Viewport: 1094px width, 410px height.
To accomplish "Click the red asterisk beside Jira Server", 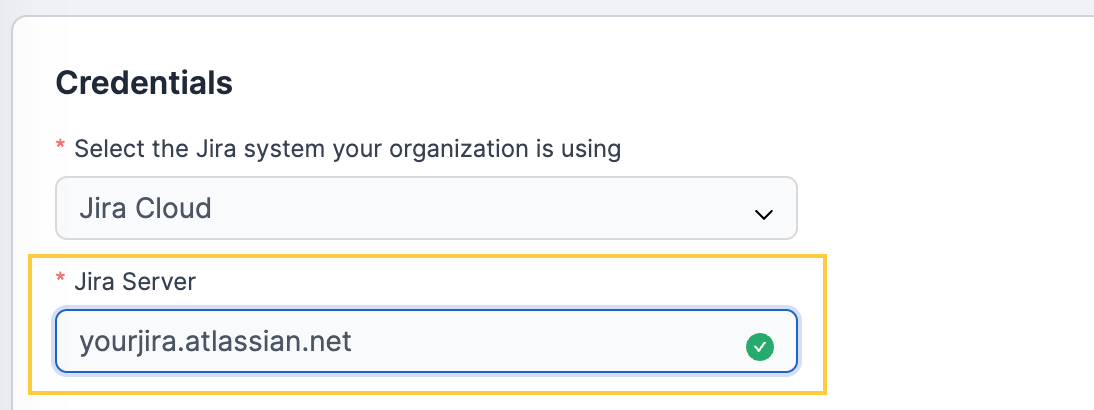I will pyautogui.click(x=60, y=280).
